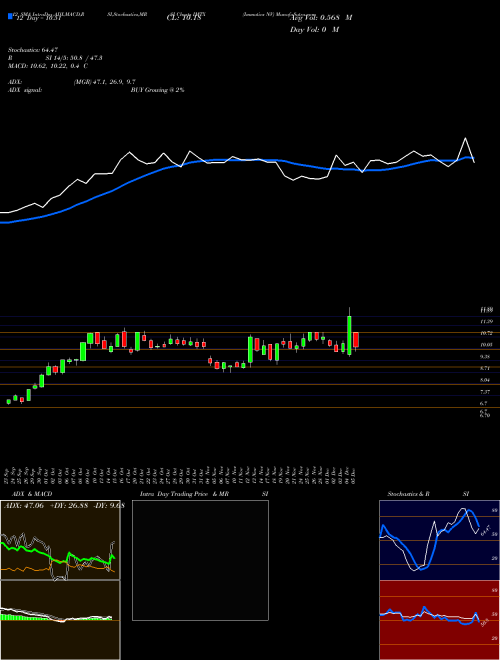Click the Intra Day Trading Price & MRSI title
This screenshot has width=500, height=660.
pos(204,494)
